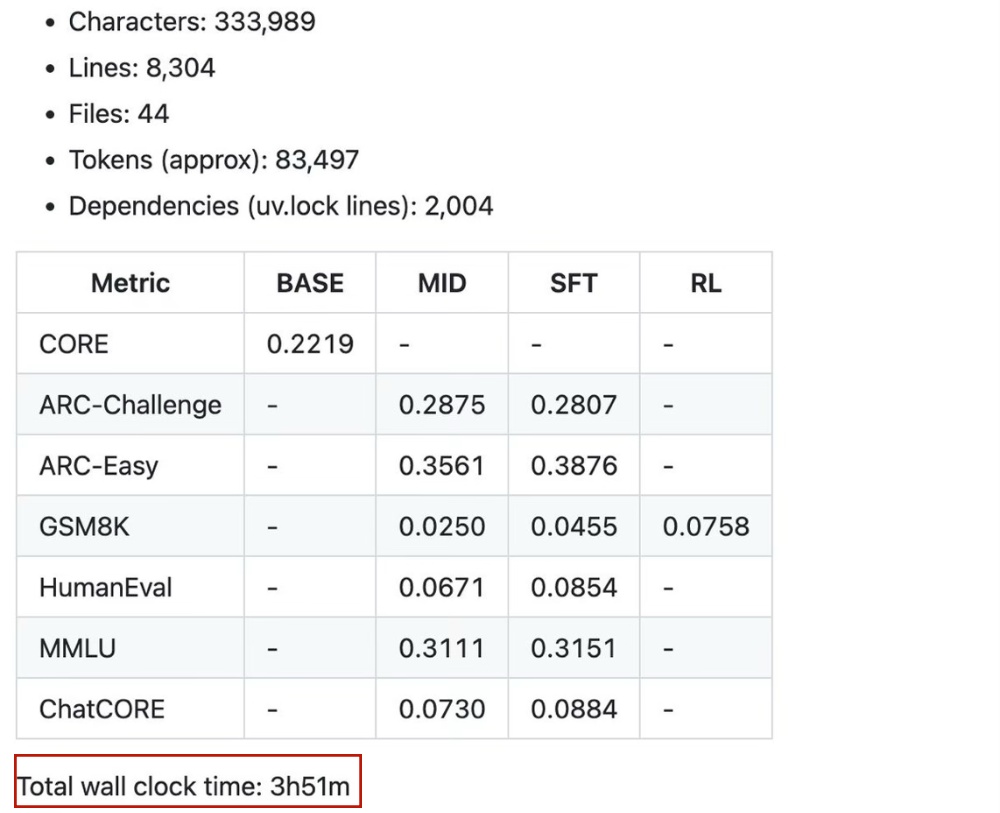Click the Tokens (approx) bullet

coord(213,160)
